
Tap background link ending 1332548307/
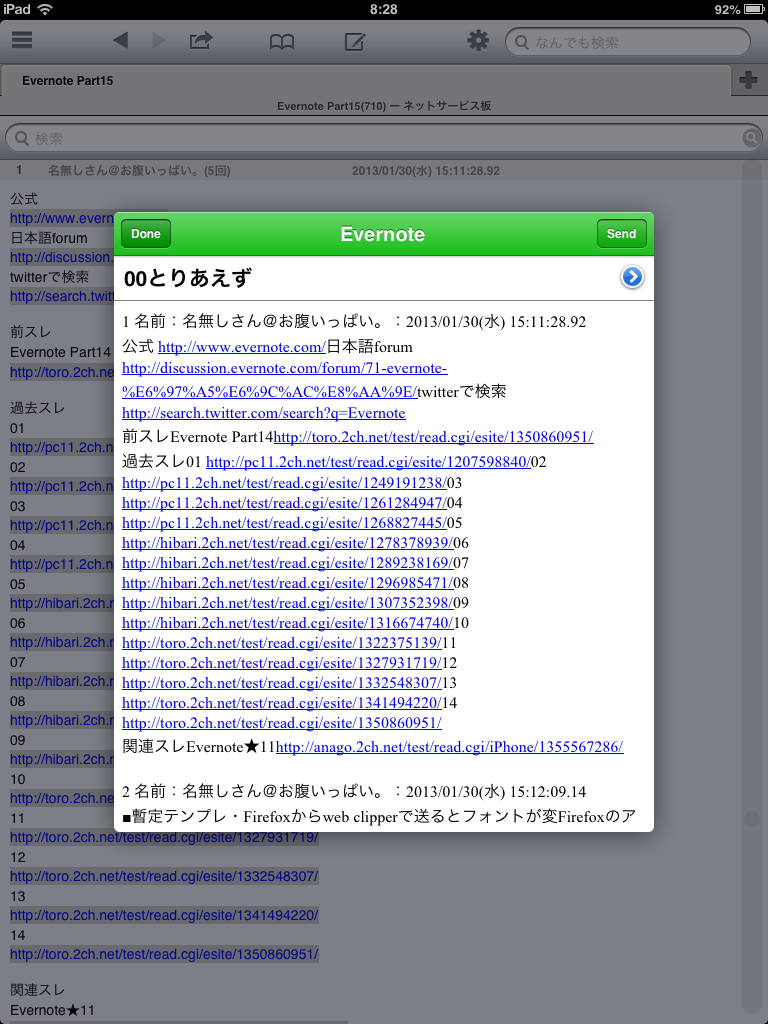(x=164, y=876)
